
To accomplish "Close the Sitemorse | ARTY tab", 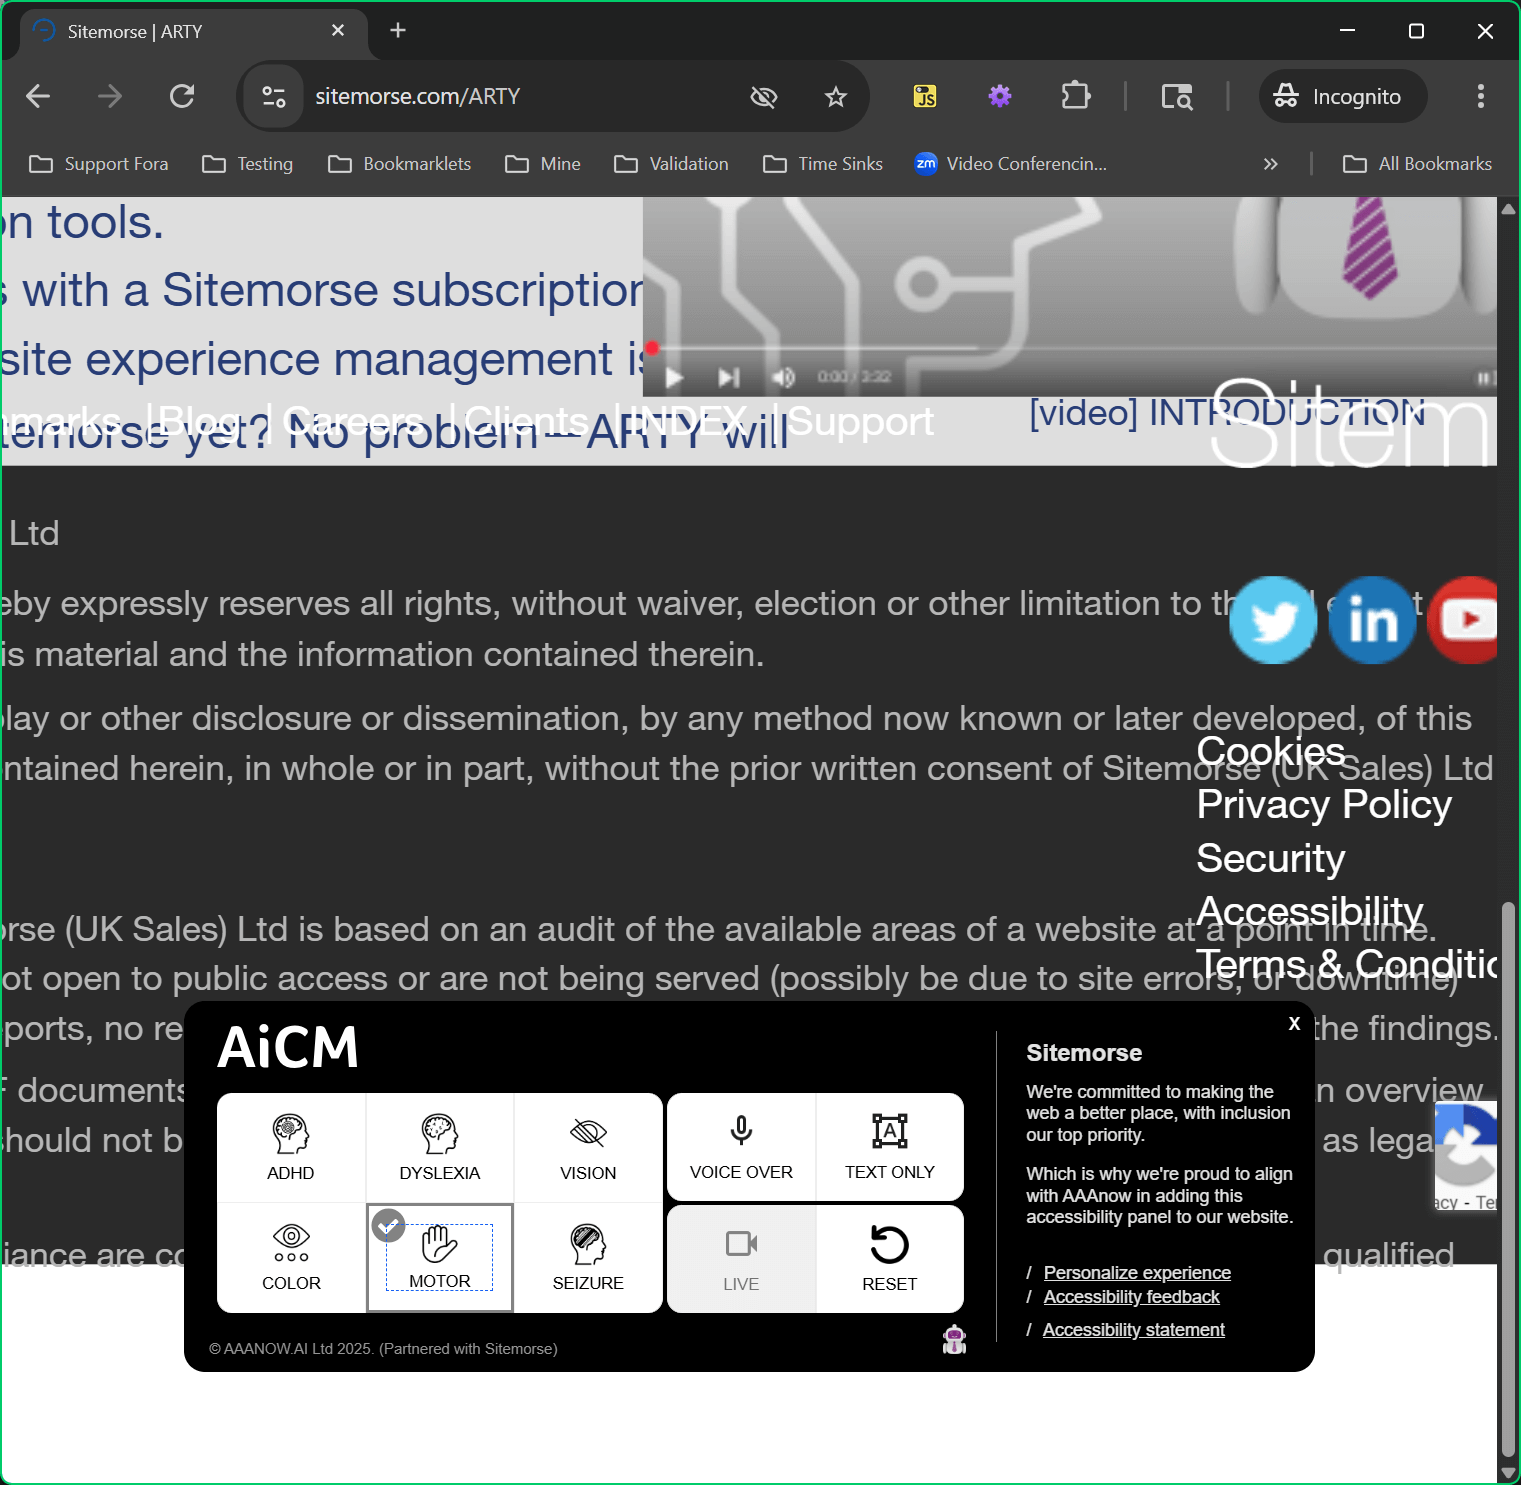I will click(x=338, y=31).
